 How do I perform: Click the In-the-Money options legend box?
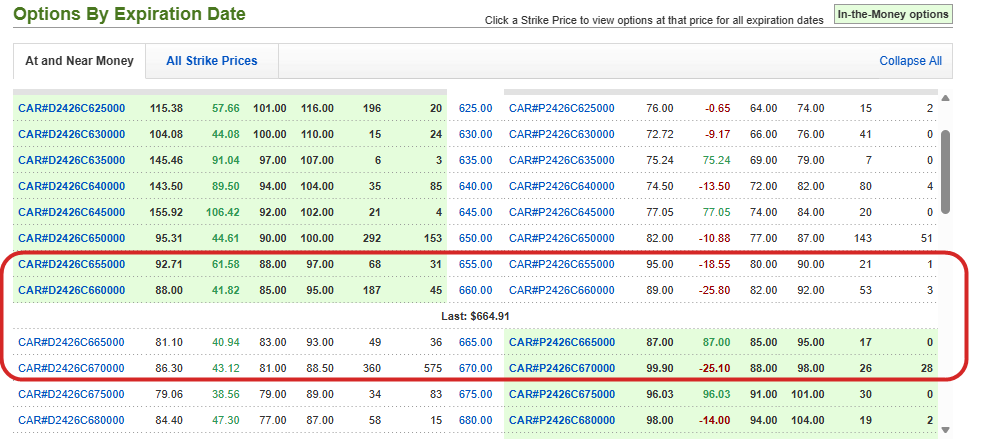[892, 15]
